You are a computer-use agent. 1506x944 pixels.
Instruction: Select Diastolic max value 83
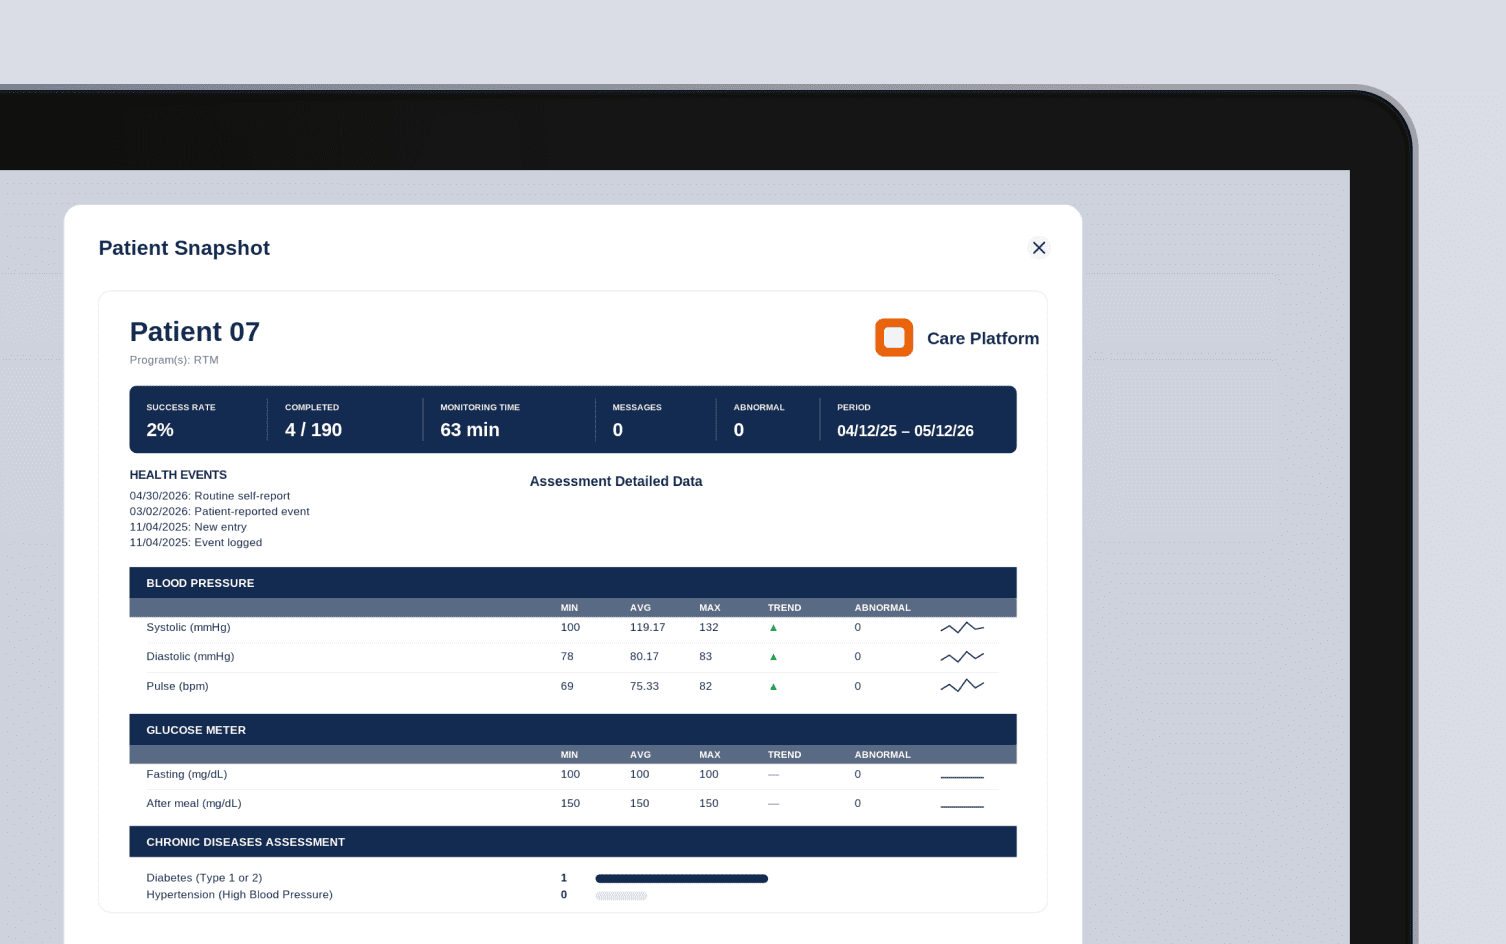click(706, 657)
